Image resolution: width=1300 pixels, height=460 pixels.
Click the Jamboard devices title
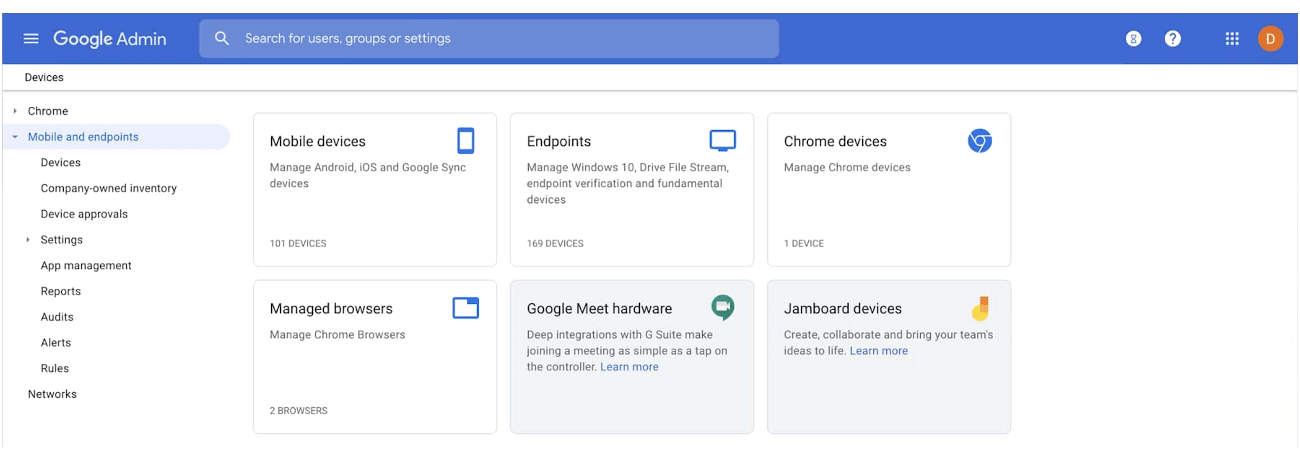click(x=843, y=309)
